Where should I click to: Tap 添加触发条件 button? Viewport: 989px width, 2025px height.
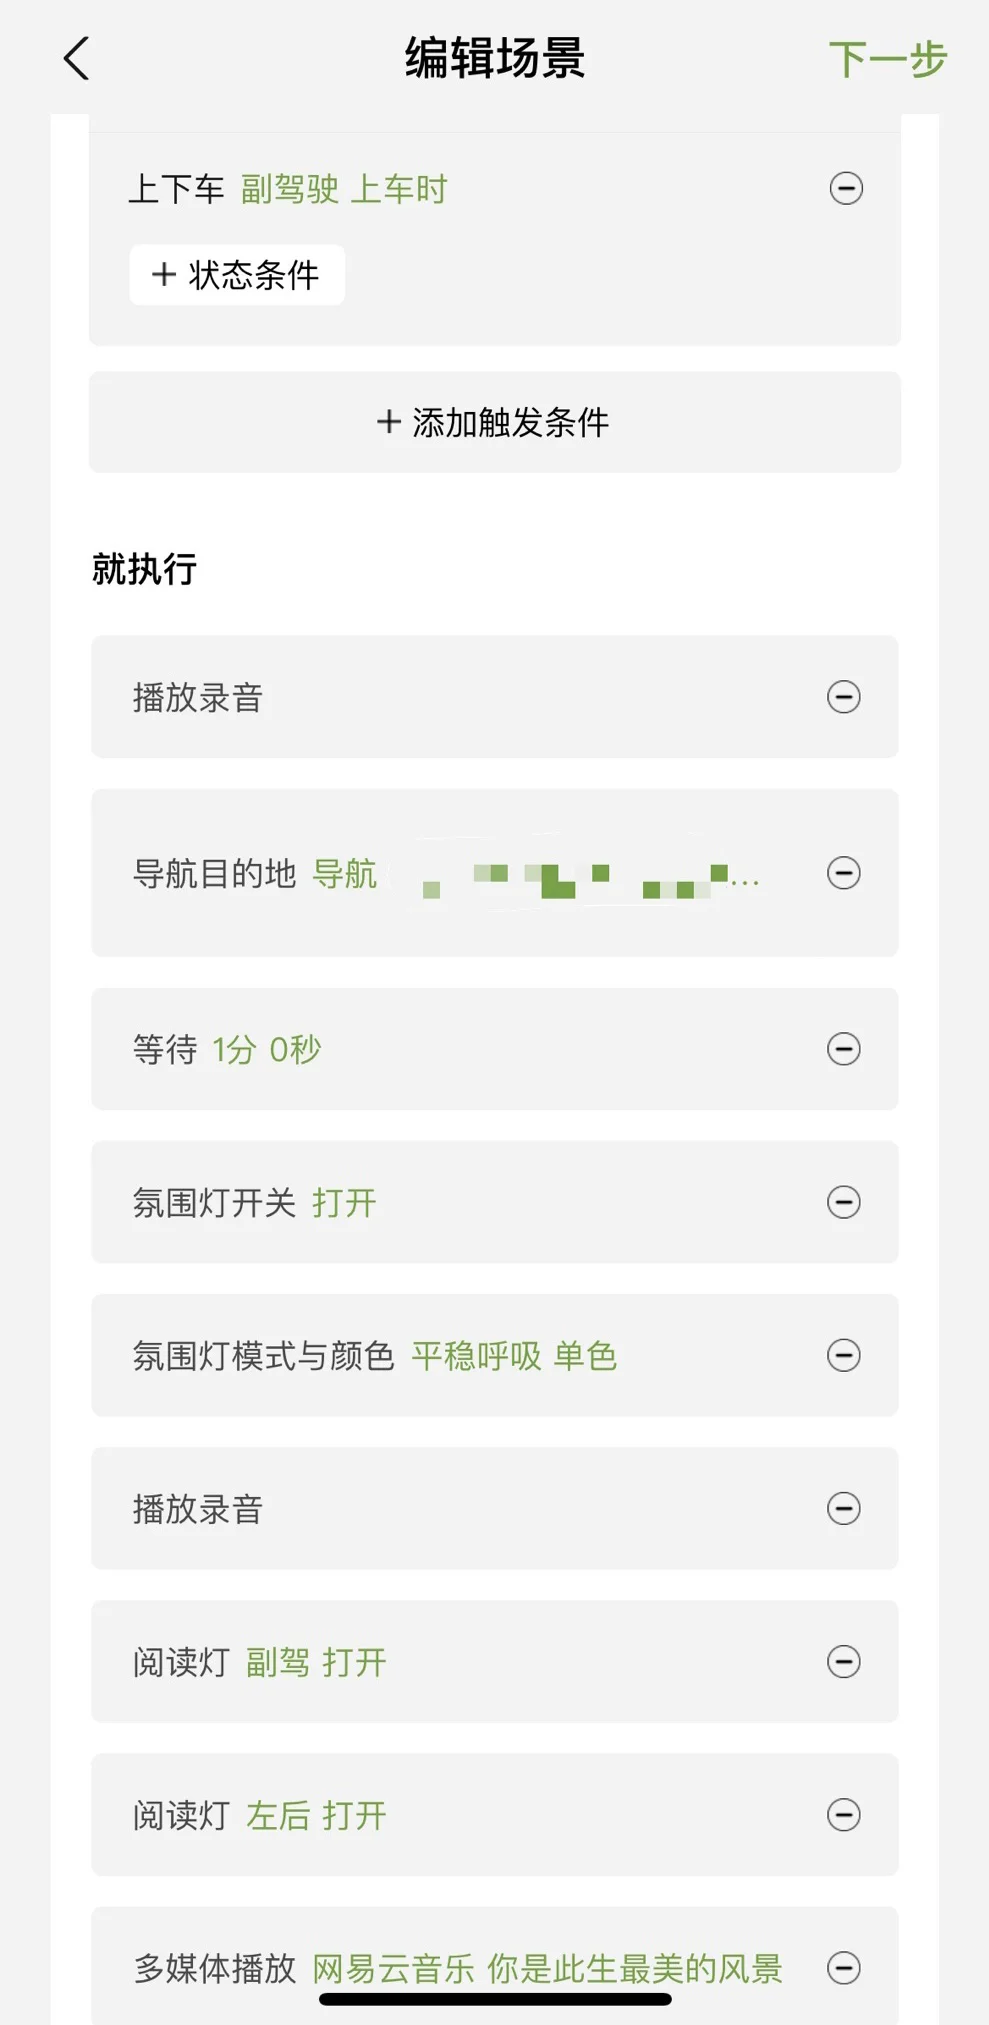(x=494, y=422)
